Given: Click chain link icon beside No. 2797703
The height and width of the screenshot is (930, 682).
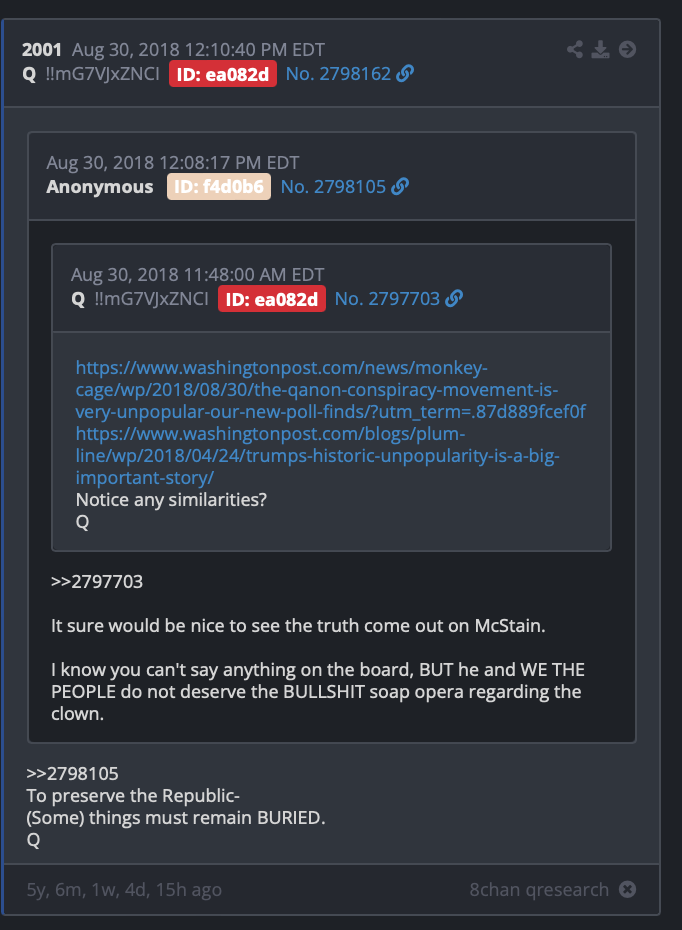Looking at the screenshot, I should 454,298.
